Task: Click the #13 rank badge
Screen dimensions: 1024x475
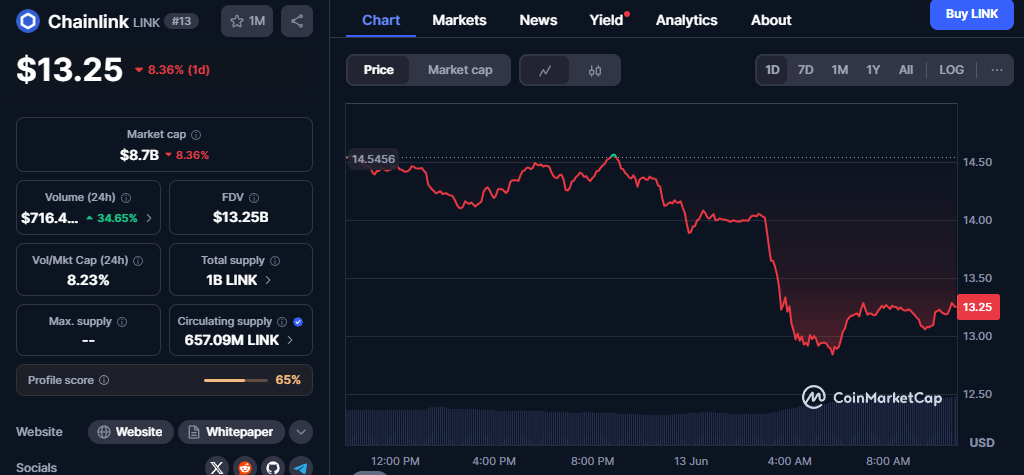Action: pos(182,21)
